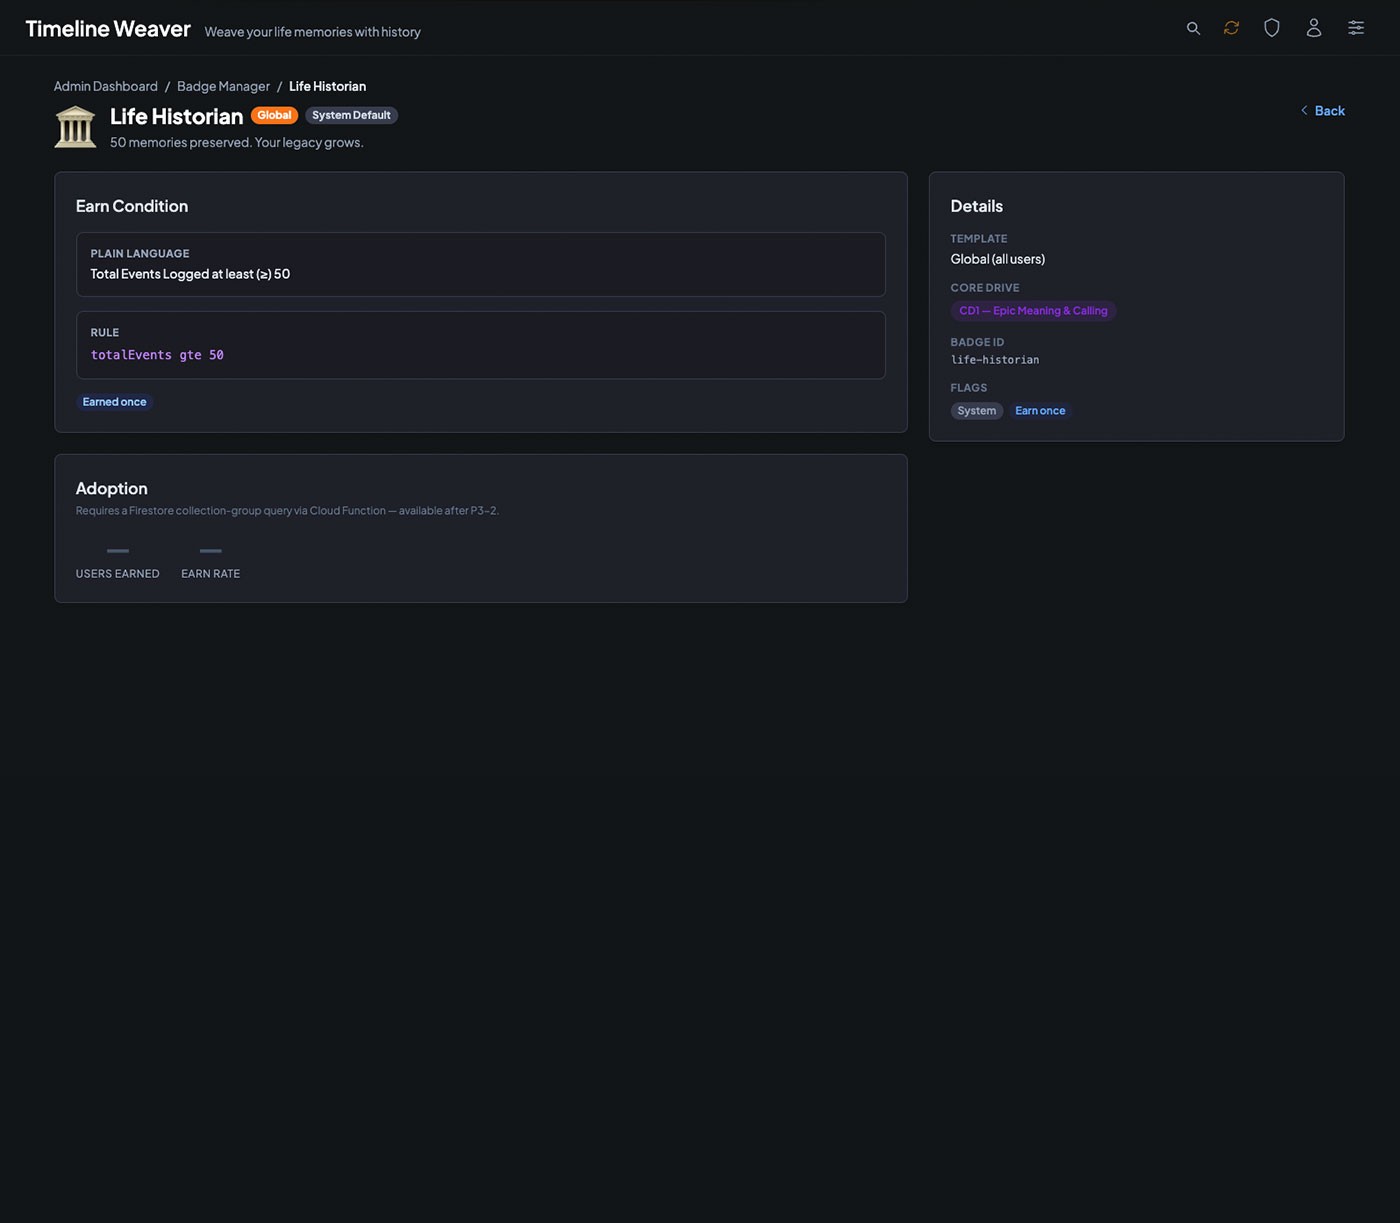
Task: Select the totalEvents gte 50 rule code
Action: (157, 355)
